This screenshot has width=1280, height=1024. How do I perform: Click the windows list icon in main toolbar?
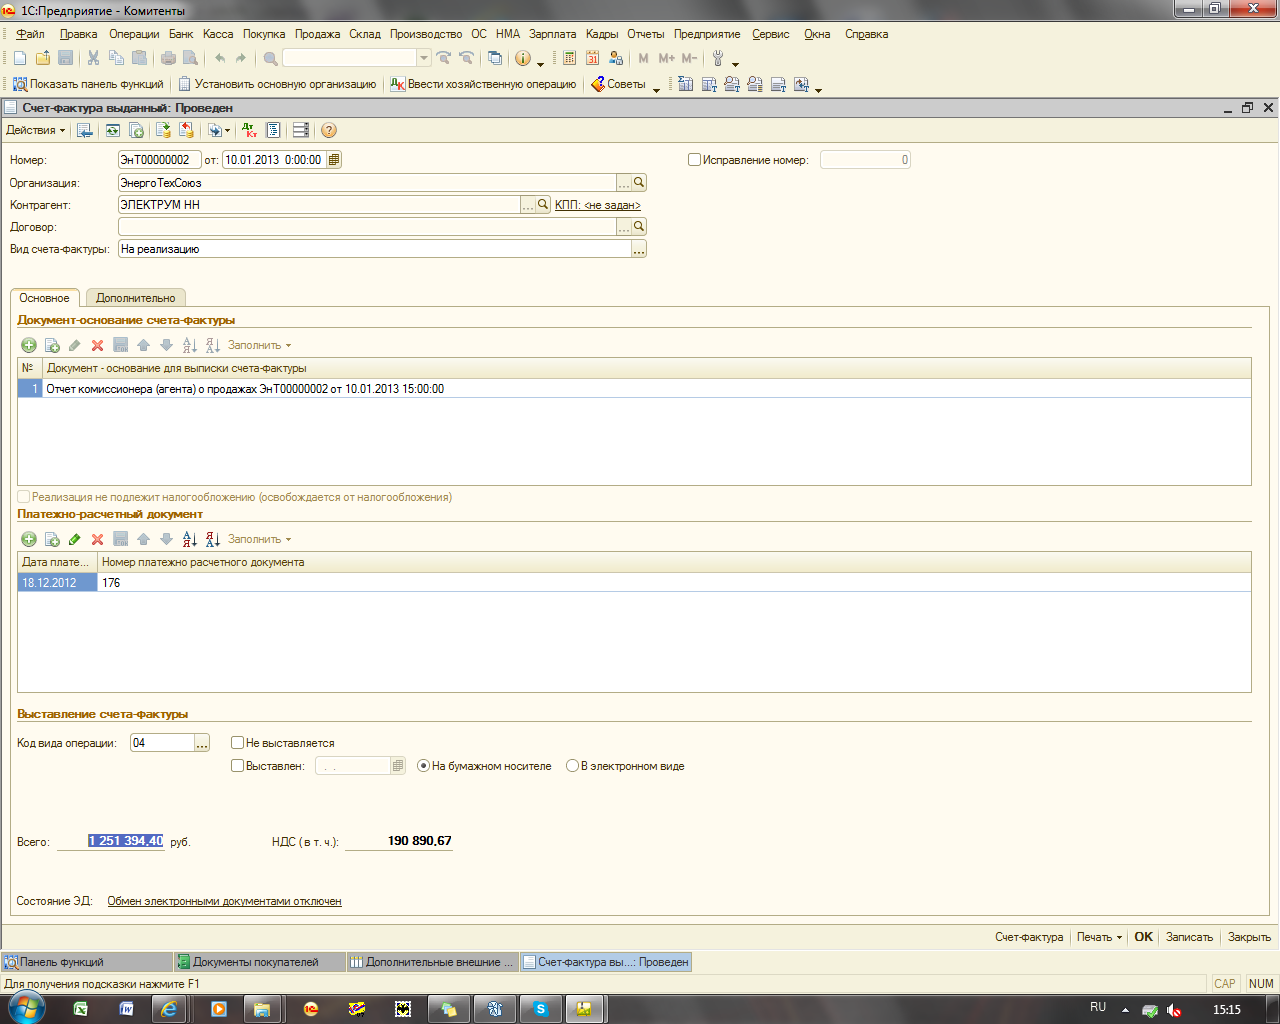click(494, 59)
